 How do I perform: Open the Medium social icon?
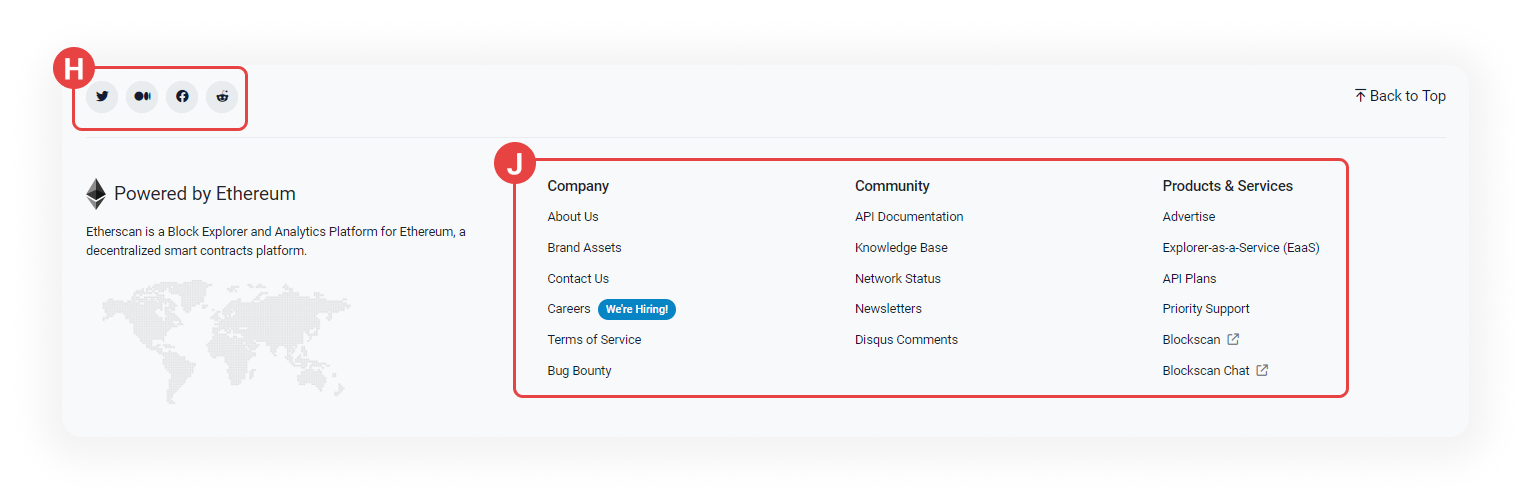pyautogui.click(x=142, y=97)
